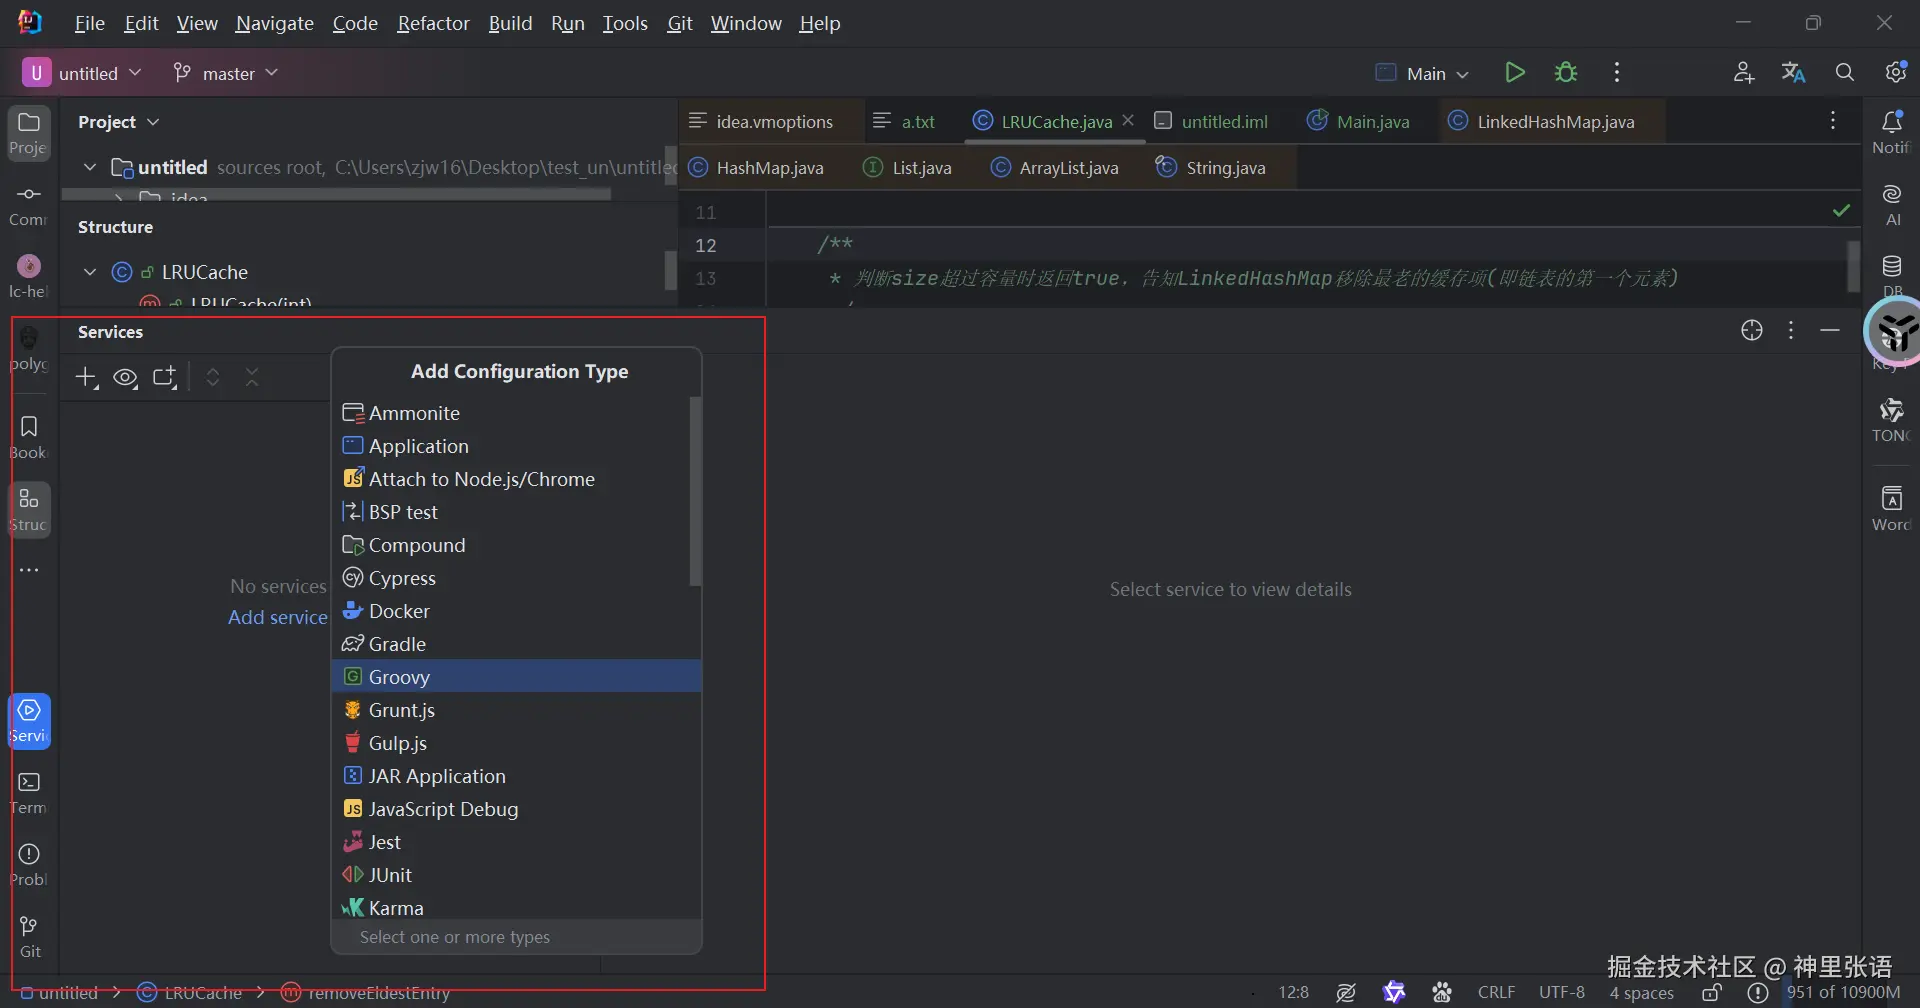Open the Services tool window
Screen dimensions: 1920x1008
(29, 721)
